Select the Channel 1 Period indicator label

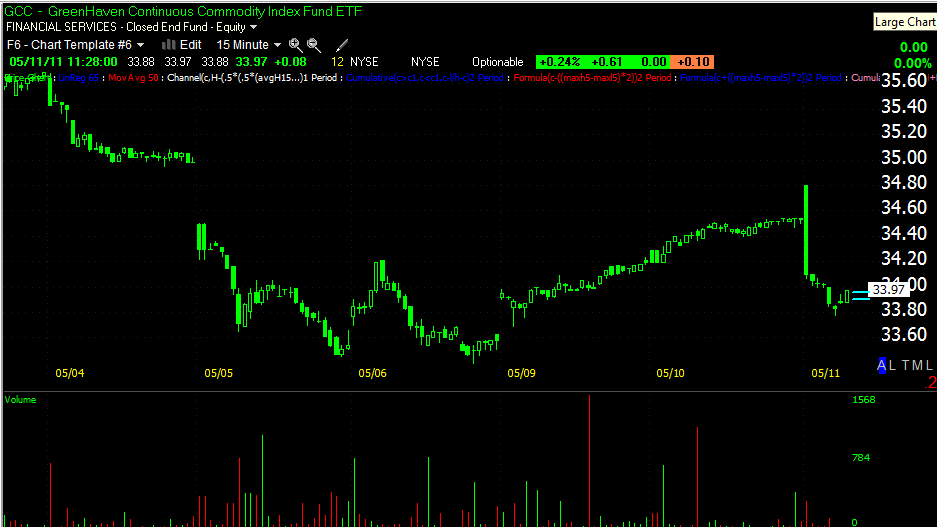[252, 78]
